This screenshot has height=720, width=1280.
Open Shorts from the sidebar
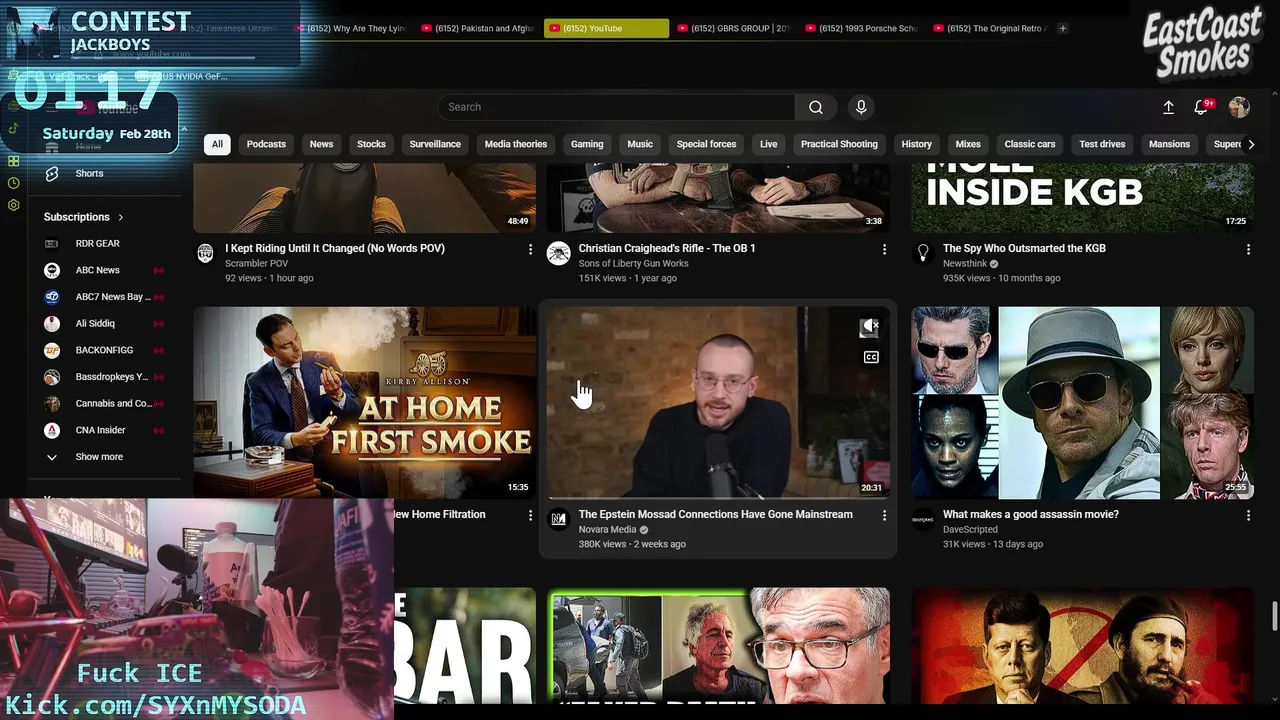pyautogui.click(x=89, y=173)
